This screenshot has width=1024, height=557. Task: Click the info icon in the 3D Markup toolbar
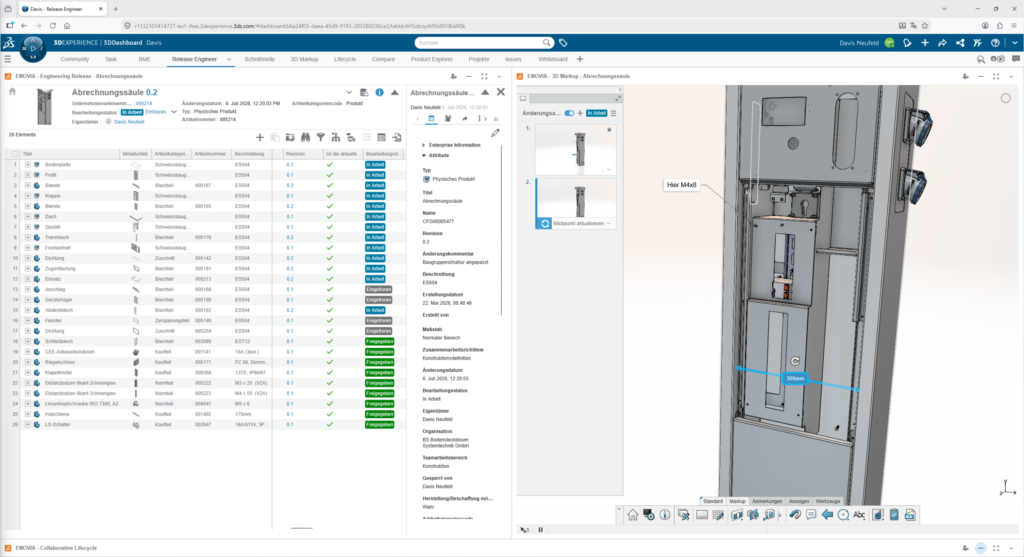[665, 515]
